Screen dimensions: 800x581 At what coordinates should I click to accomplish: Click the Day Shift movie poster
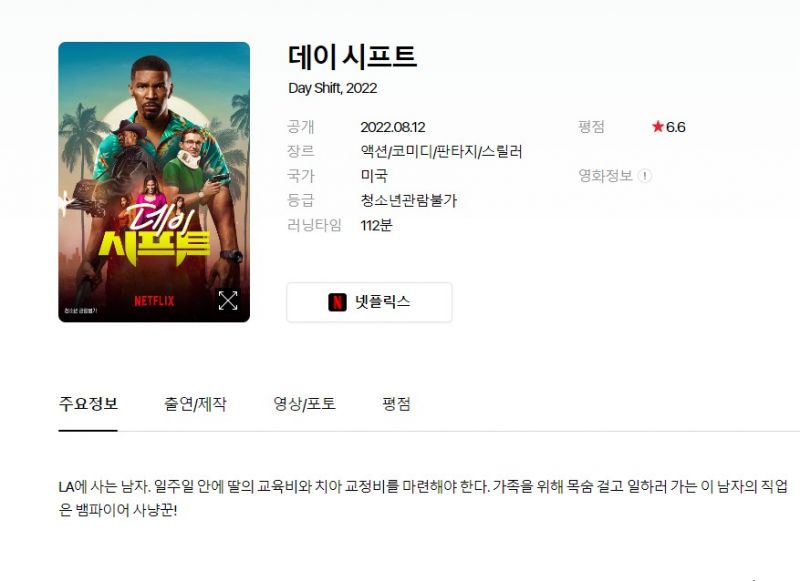(154, 182)
